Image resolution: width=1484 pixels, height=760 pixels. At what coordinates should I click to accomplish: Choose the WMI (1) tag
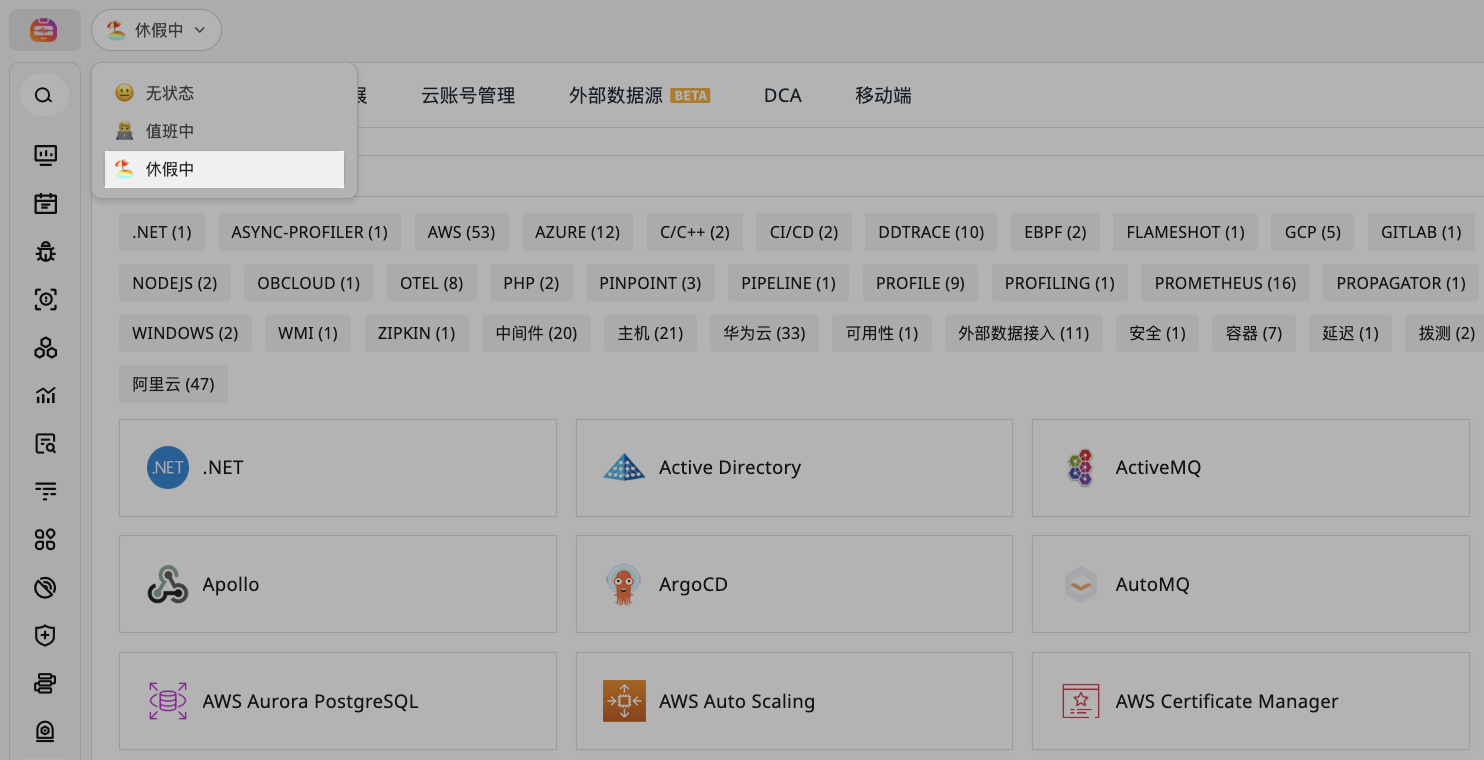[308, 333]
